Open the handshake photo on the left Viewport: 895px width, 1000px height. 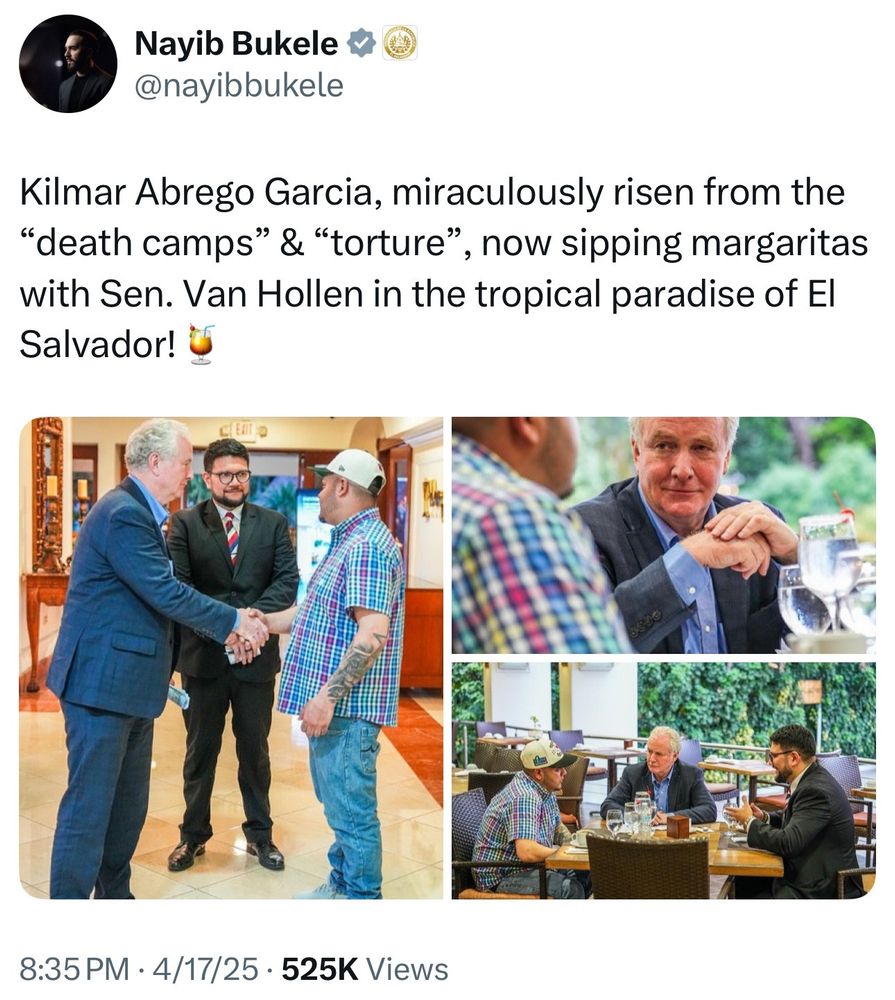[x=231, y=658]
